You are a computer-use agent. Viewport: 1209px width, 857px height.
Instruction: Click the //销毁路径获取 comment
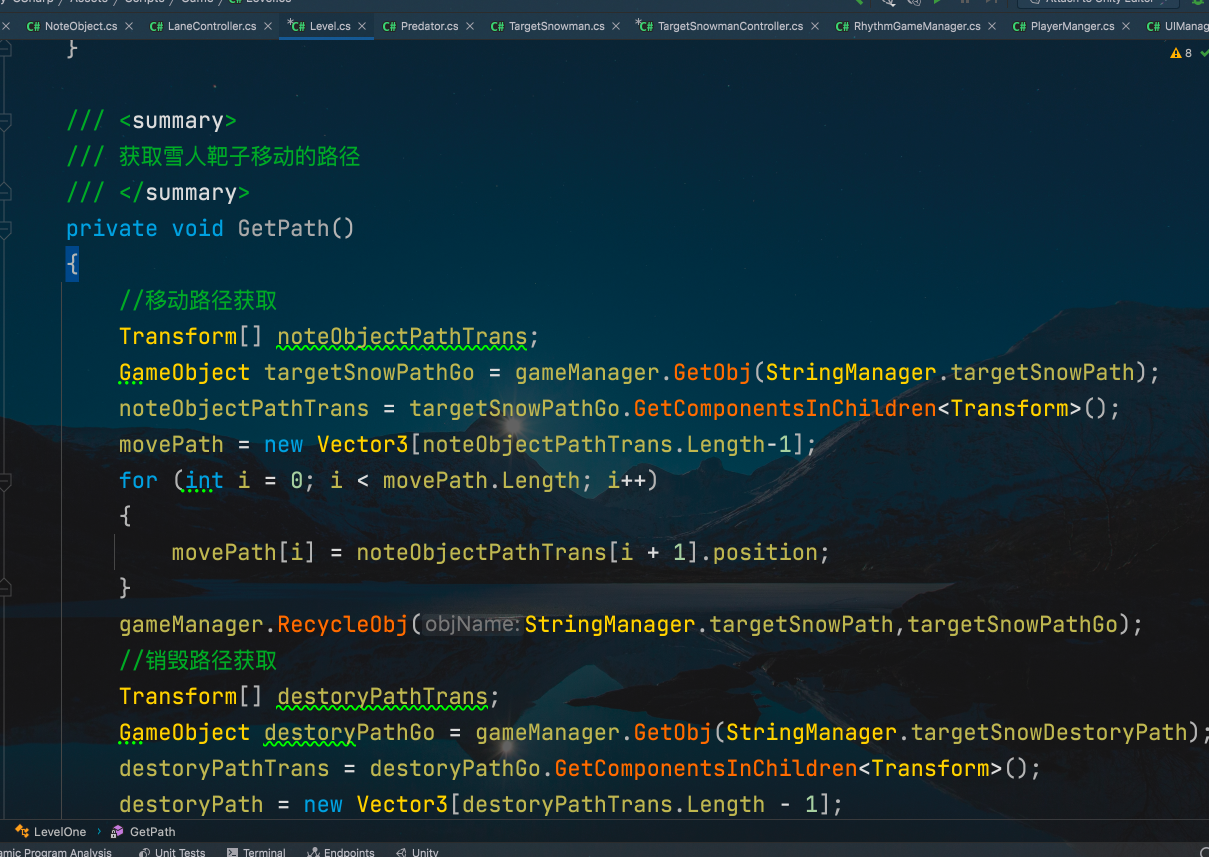tap(198, 661)
